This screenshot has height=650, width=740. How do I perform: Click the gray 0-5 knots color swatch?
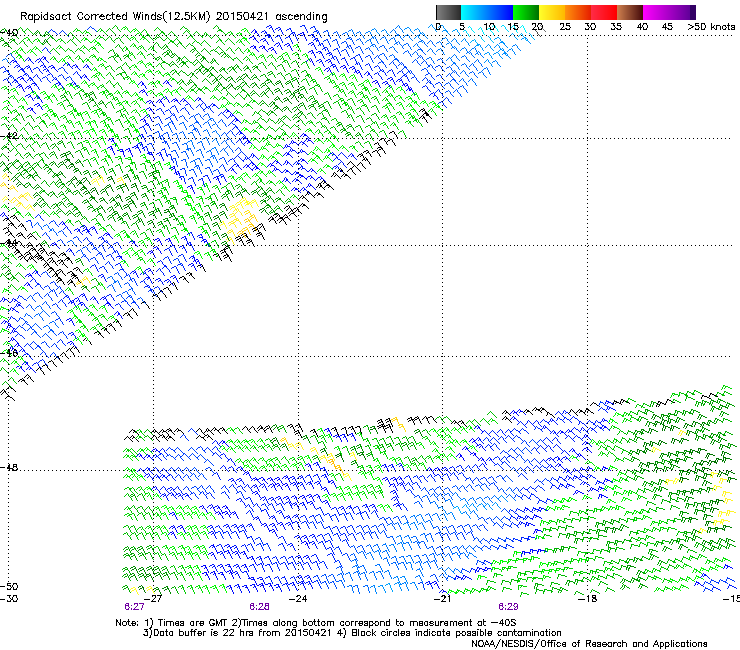[448, 12]
